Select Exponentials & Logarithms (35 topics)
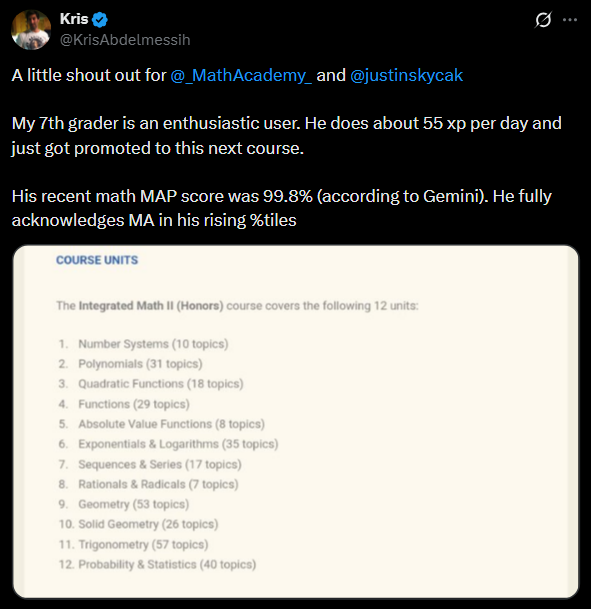Image resolution: width=591 pixels, height=609 pixels. 178,444
